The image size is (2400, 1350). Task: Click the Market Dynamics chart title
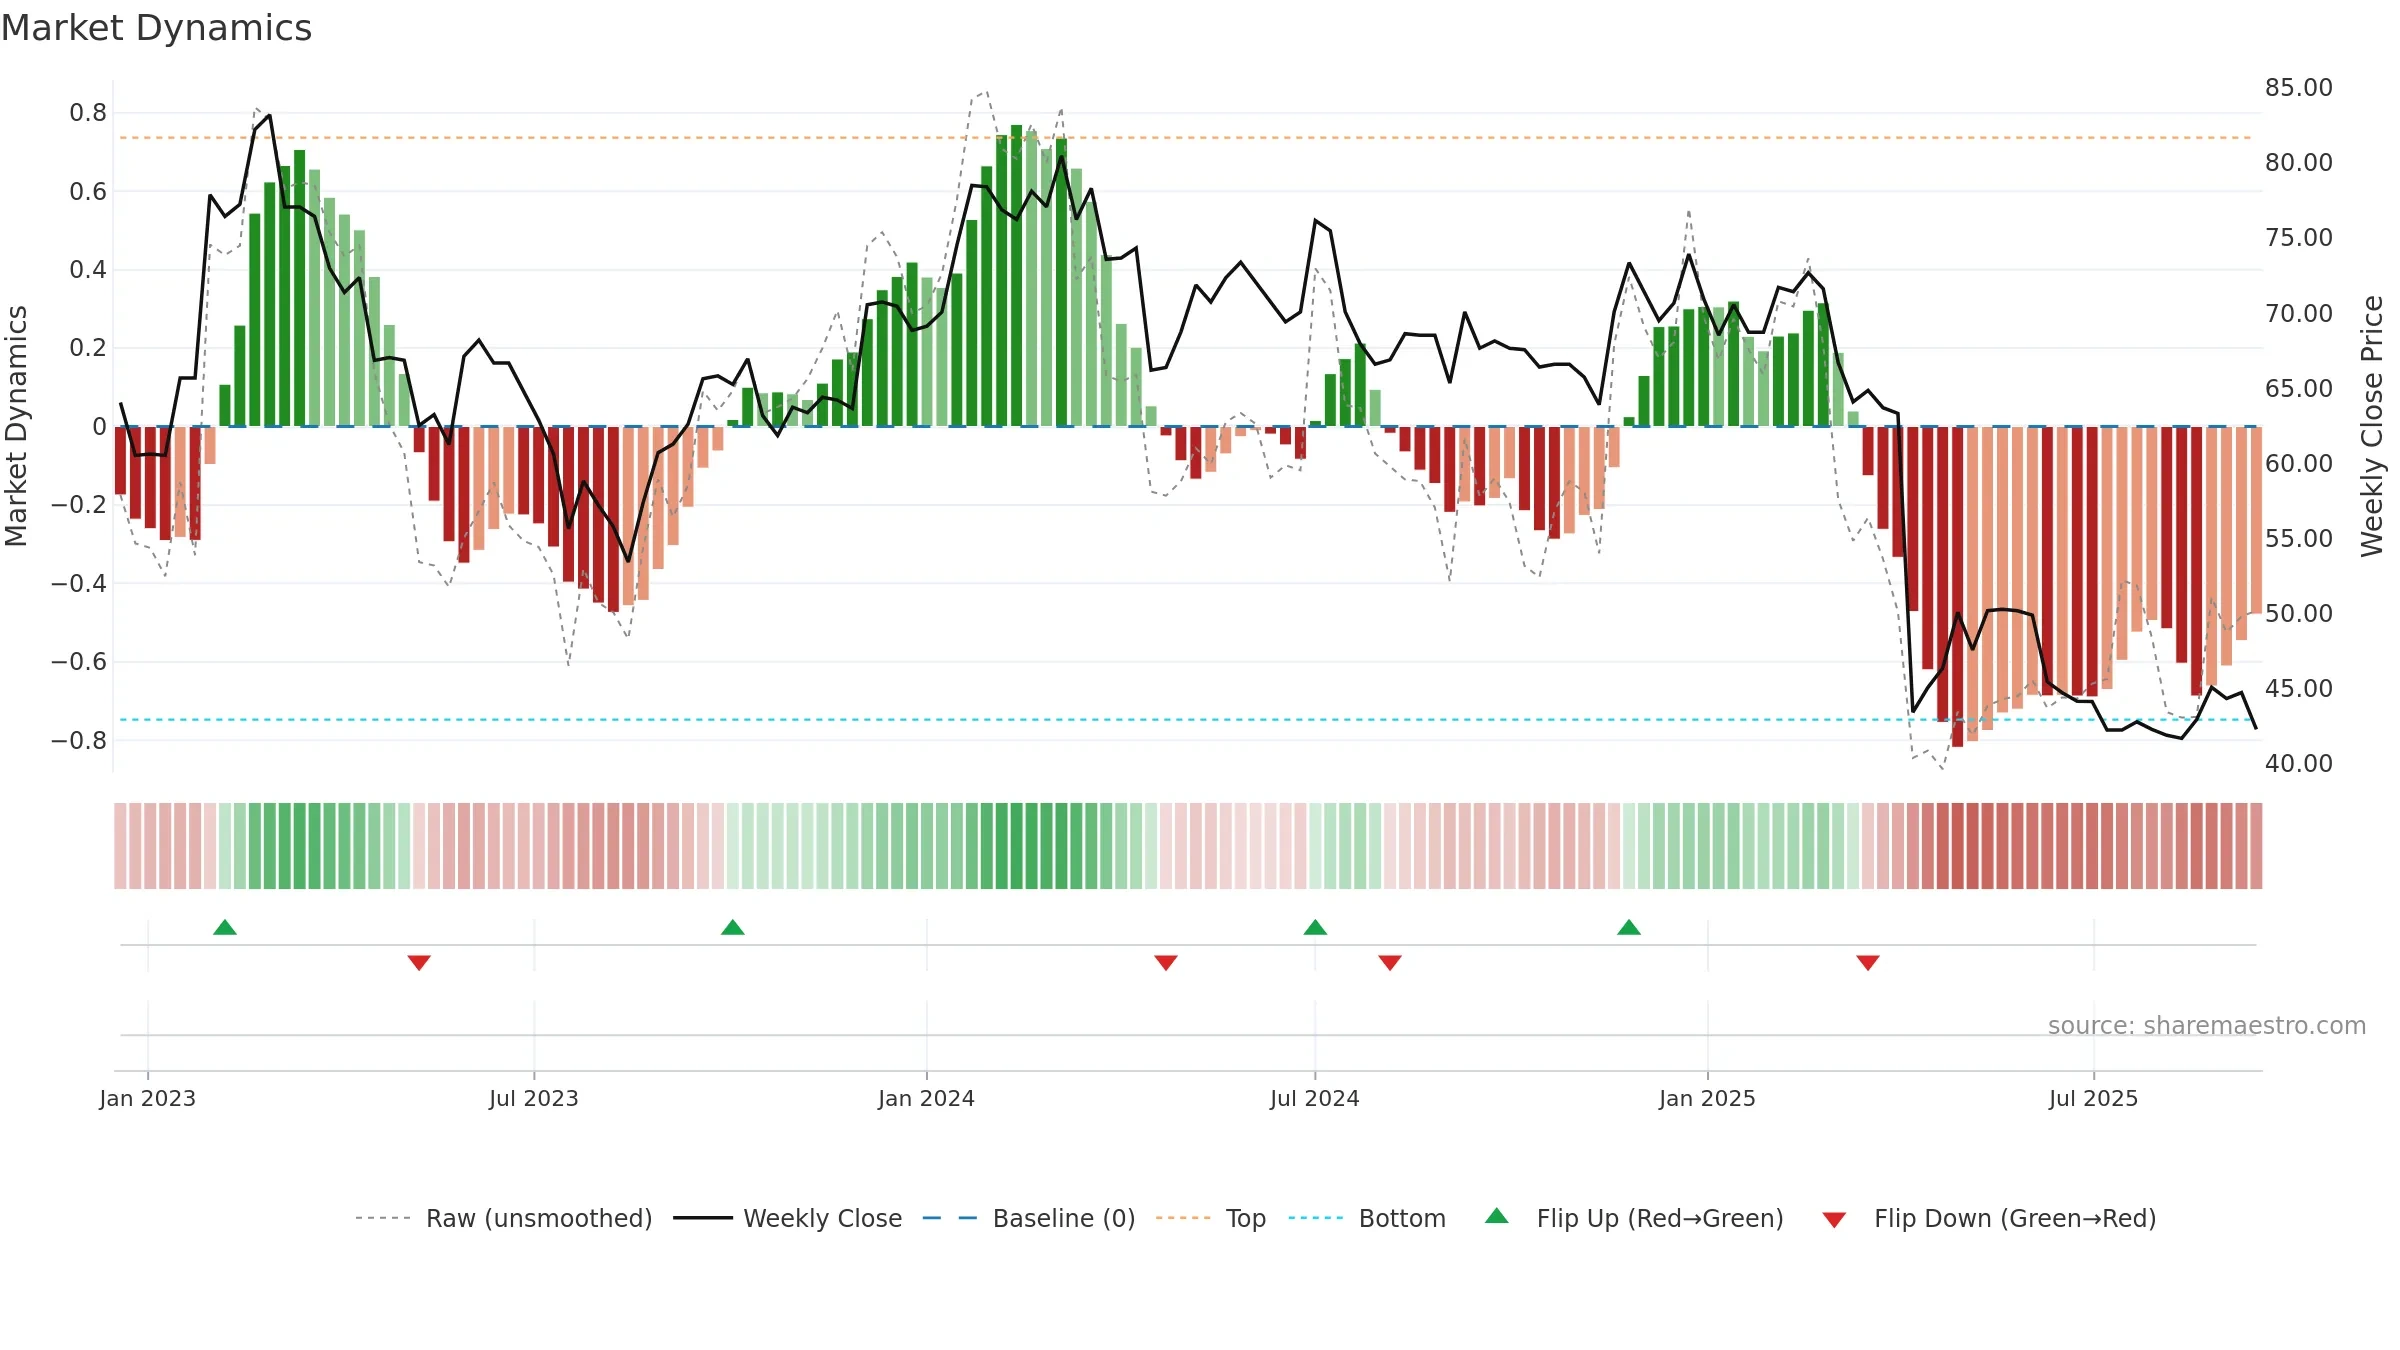157,28
